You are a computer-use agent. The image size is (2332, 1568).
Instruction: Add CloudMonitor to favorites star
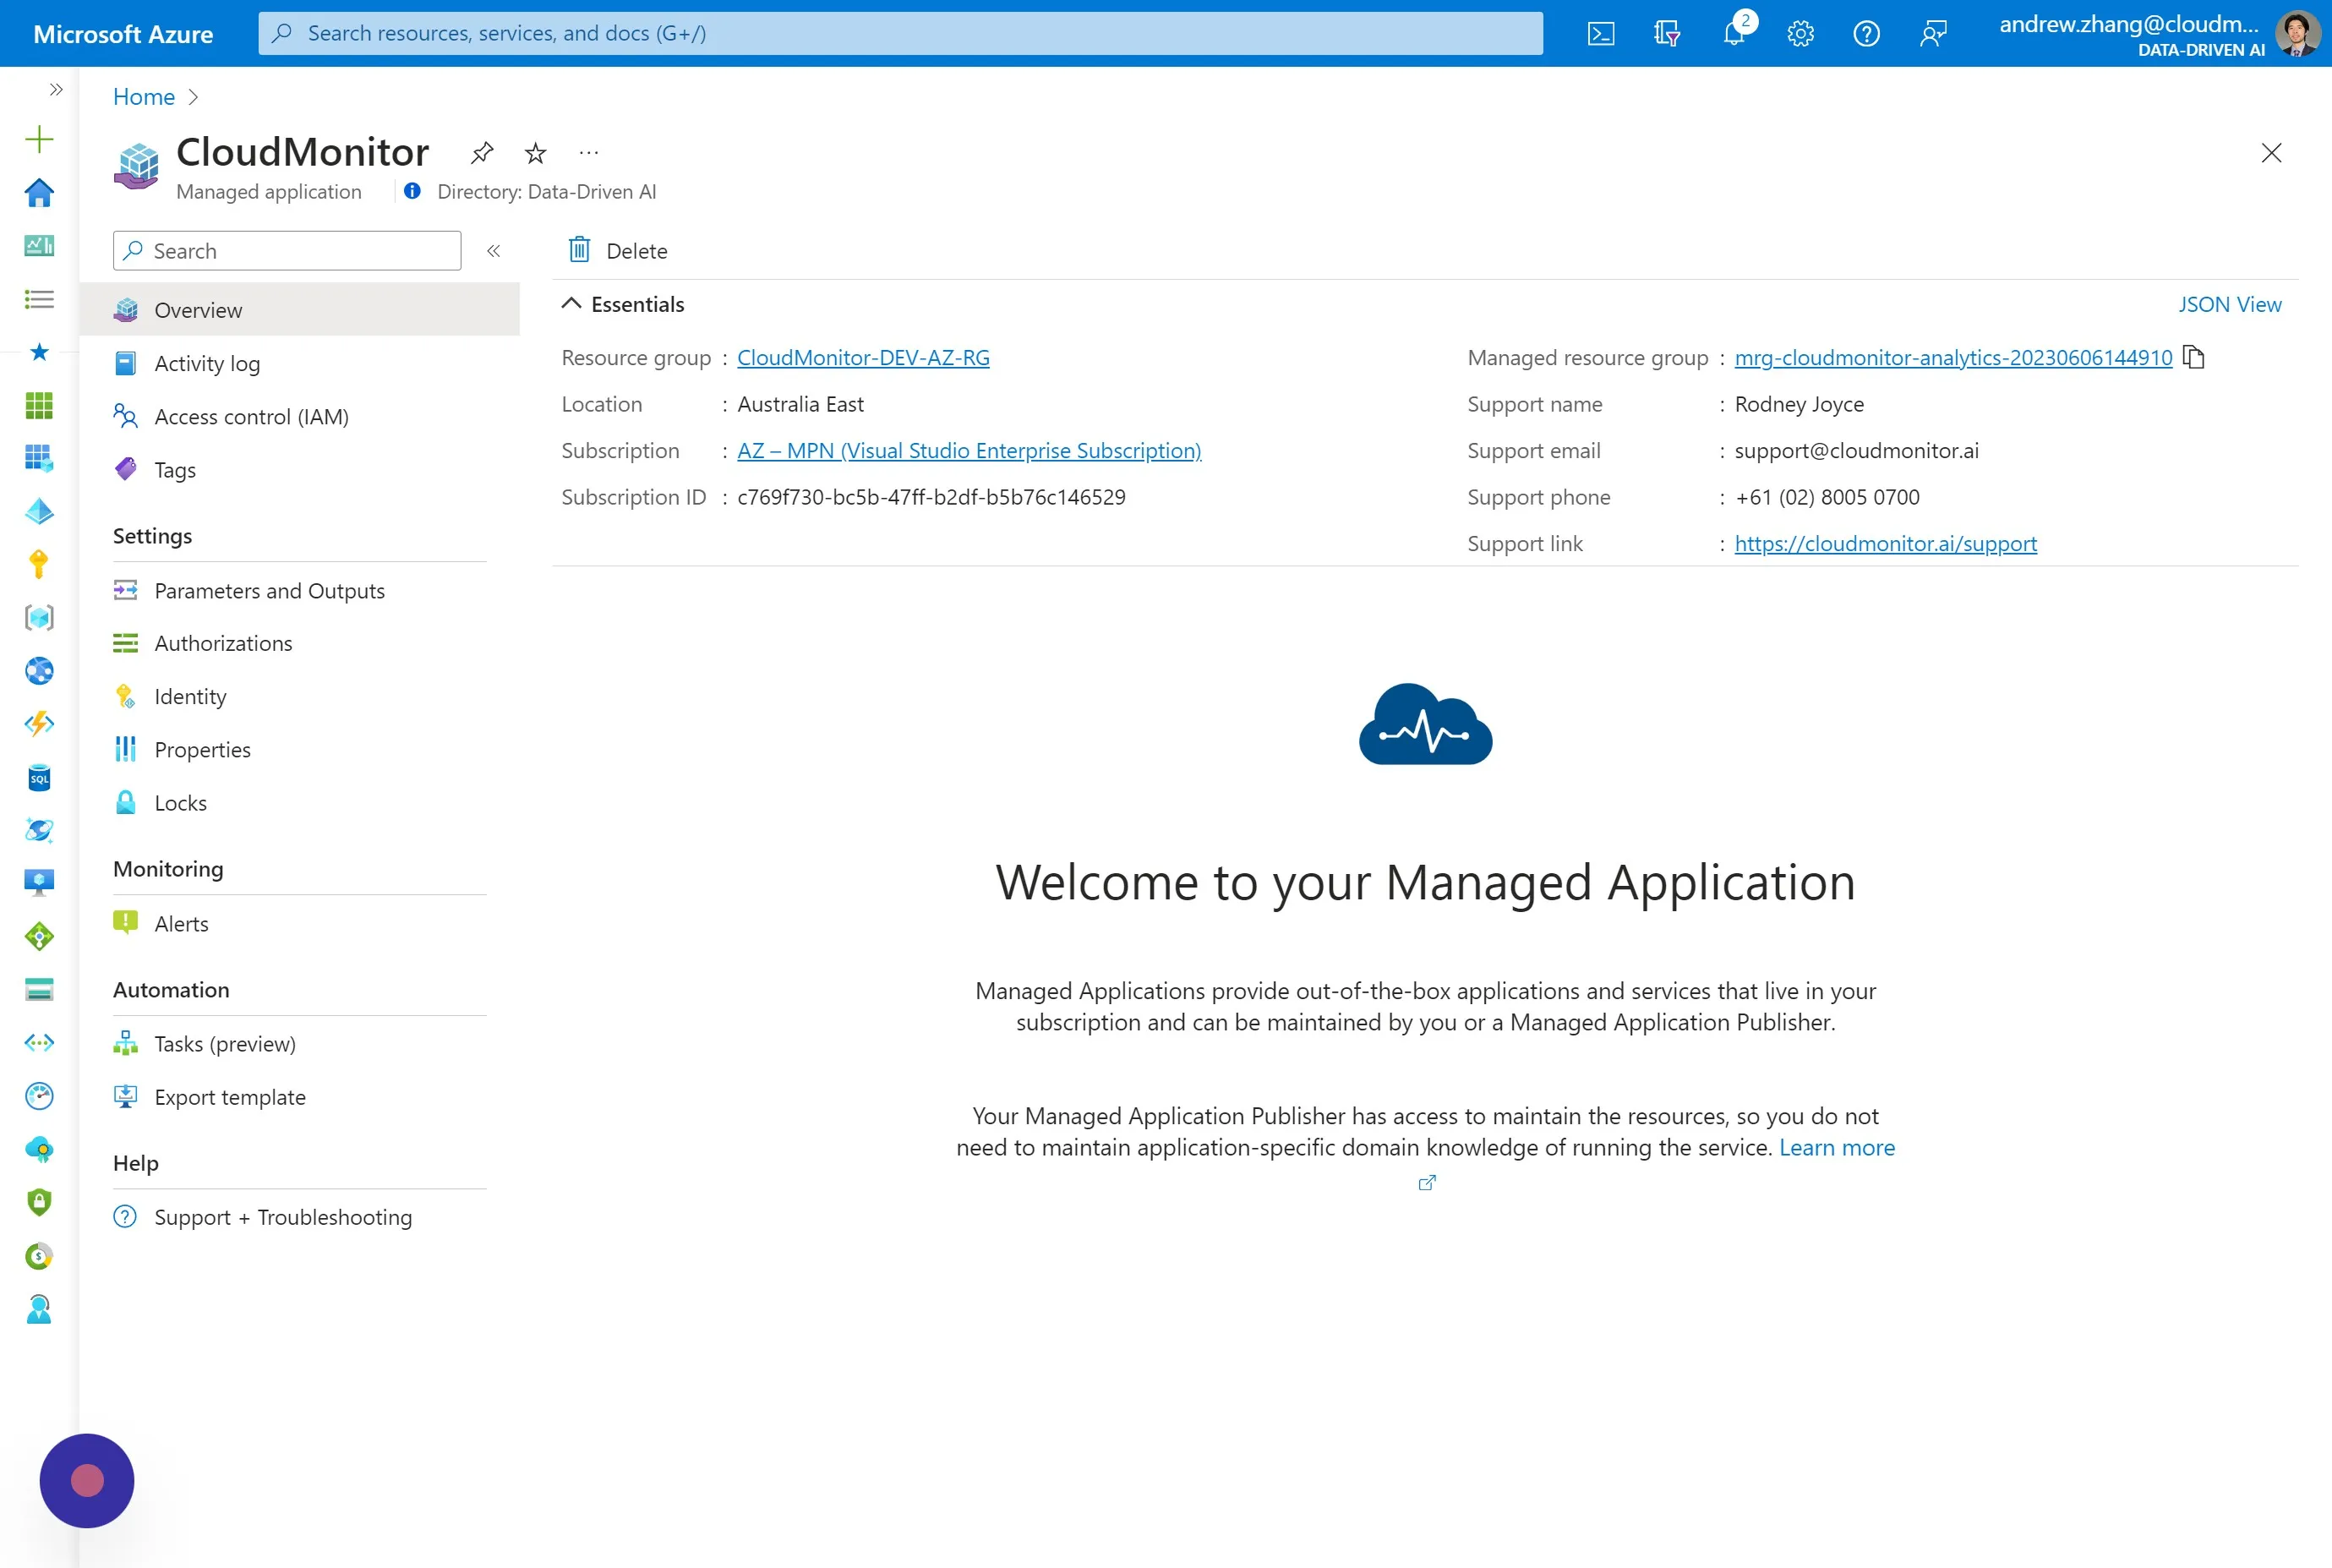tap(535, 153)
